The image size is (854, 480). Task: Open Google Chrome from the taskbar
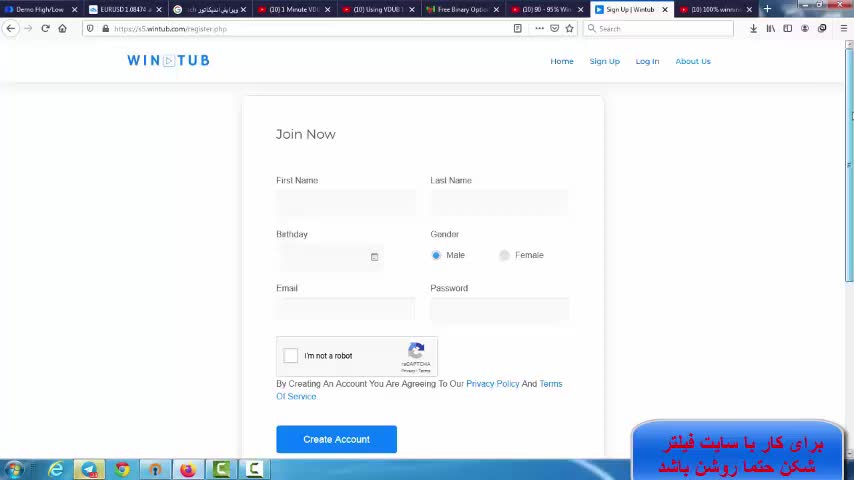click(x=123, y=469)
